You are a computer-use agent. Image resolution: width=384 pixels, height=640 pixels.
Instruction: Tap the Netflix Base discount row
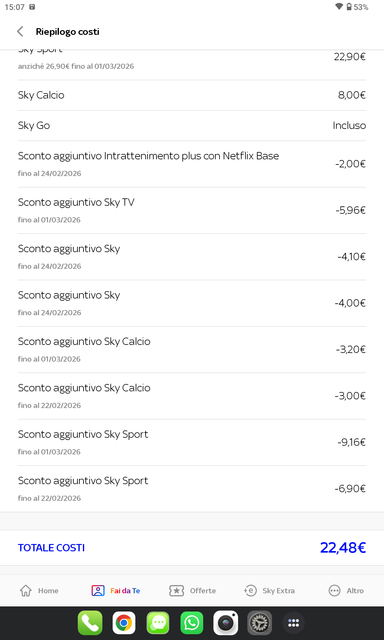tap(192, 164)
